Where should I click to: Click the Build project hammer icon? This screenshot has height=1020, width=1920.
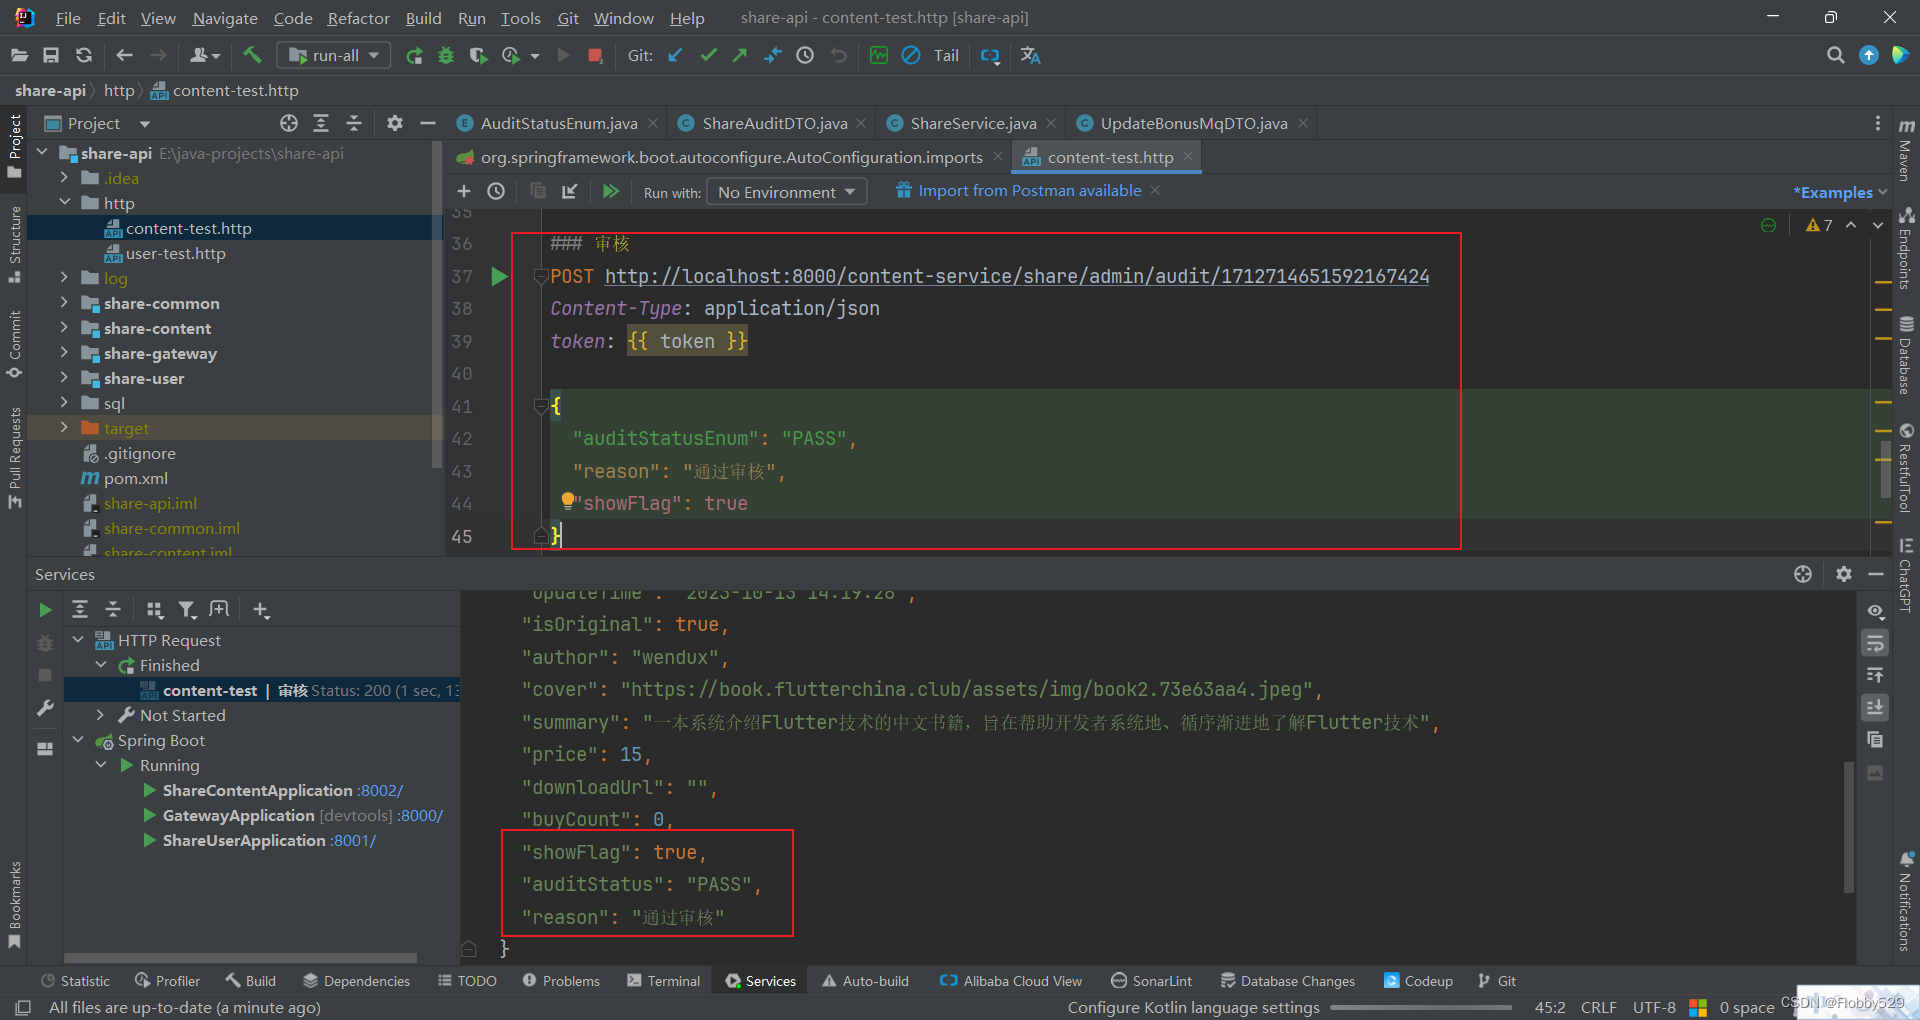[x=252, y=56]
